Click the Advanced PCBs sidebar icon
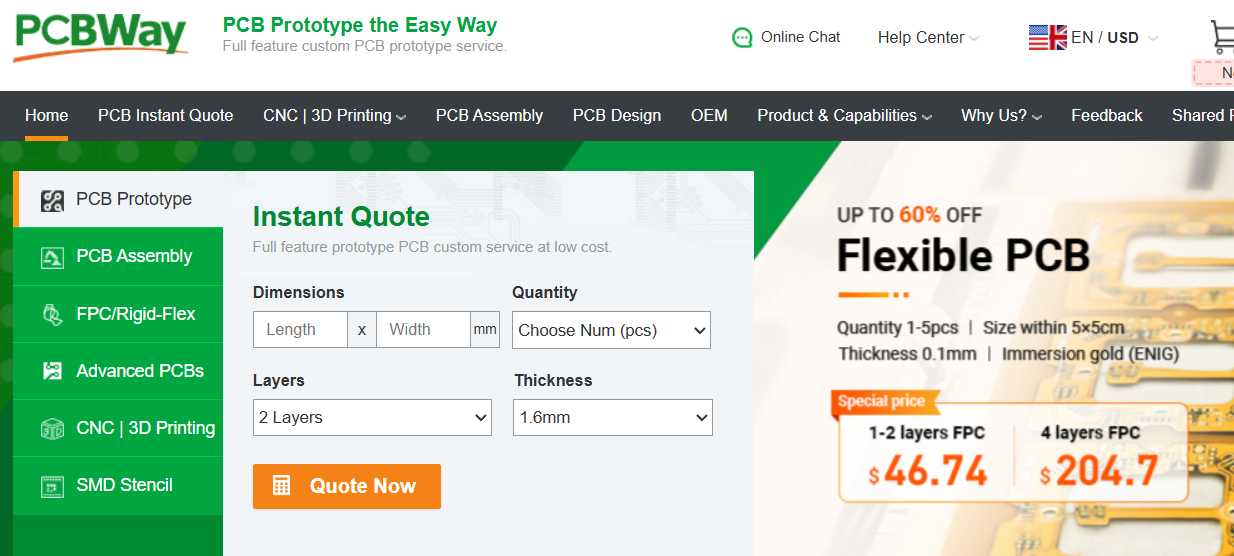Image resolution: width=1234 pixels, height=556 pixels. (x=52, y=371)
